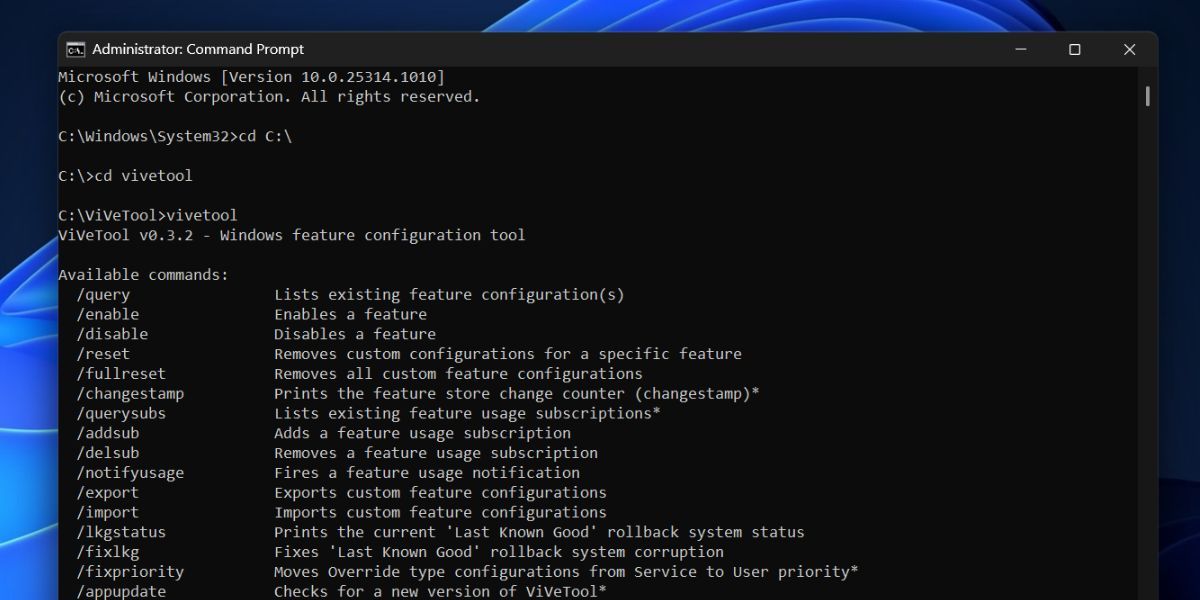
Task: Click the /changestamp command name
Action: pyautogui.click(x=130, y=394)
